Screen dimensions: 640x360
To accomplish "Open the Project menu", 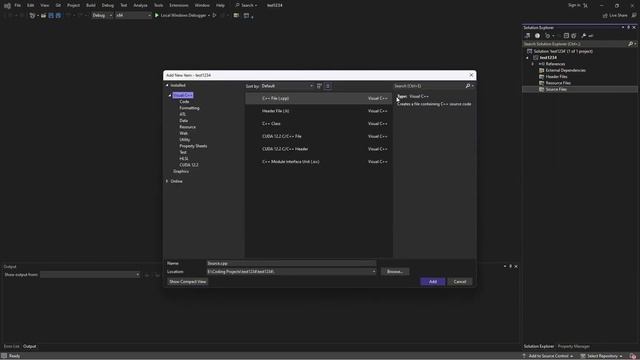I will tap(73, 5).
